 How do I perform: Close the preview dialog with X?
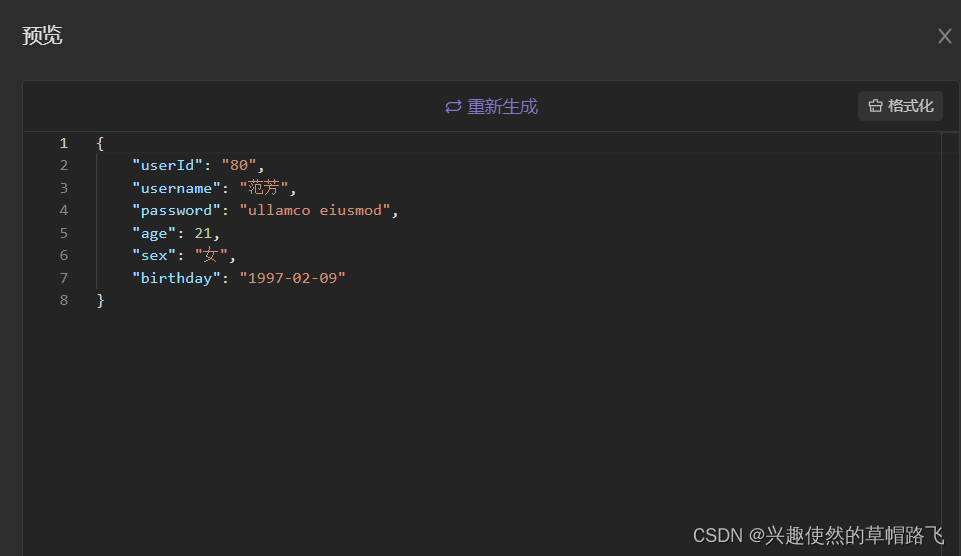coord(944,36)
